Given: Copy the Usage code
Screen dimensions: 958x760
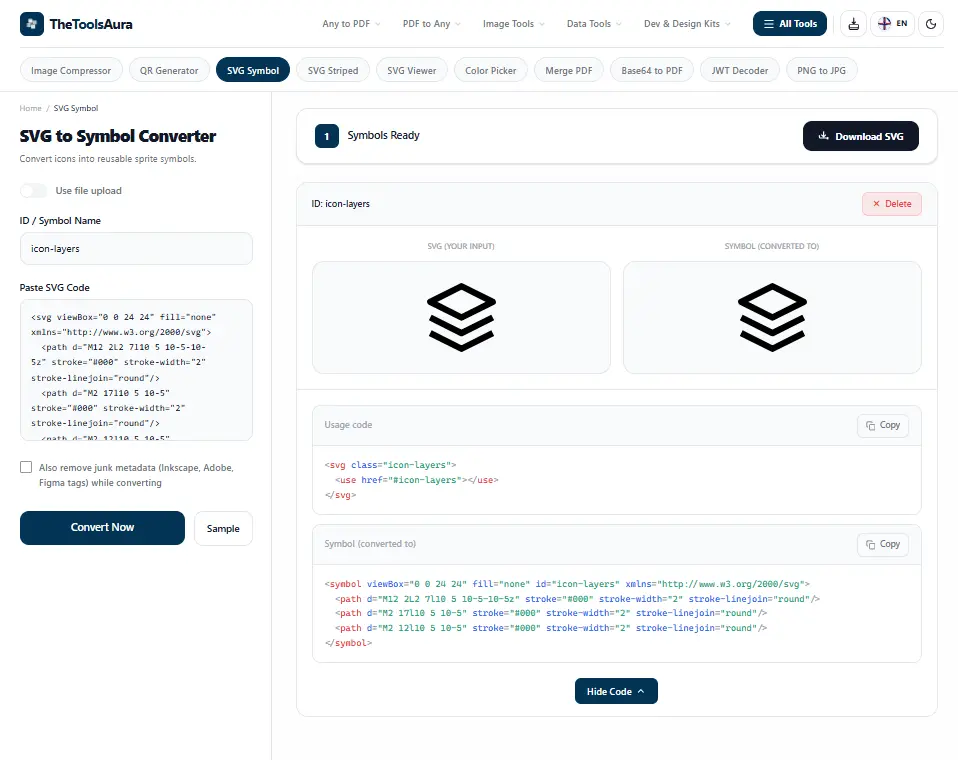Looking at the screenshot, I should point(883,425).
